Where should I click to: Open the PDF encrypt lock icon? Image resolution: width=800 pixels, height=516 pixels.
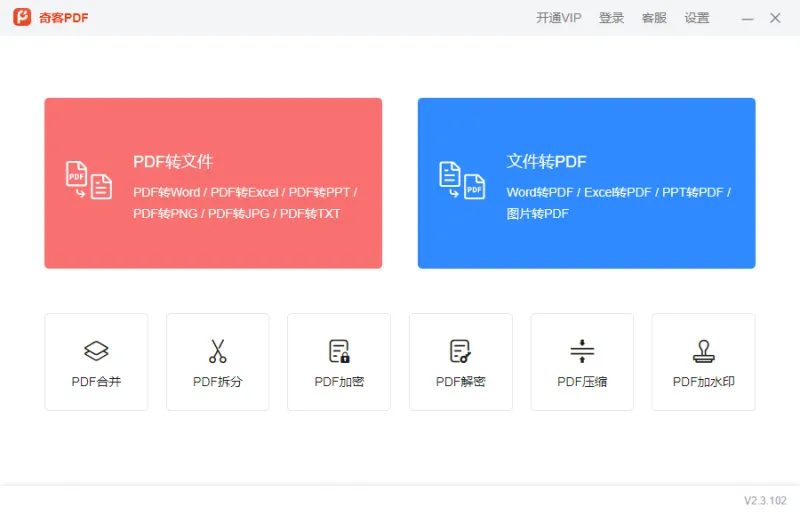339,351
